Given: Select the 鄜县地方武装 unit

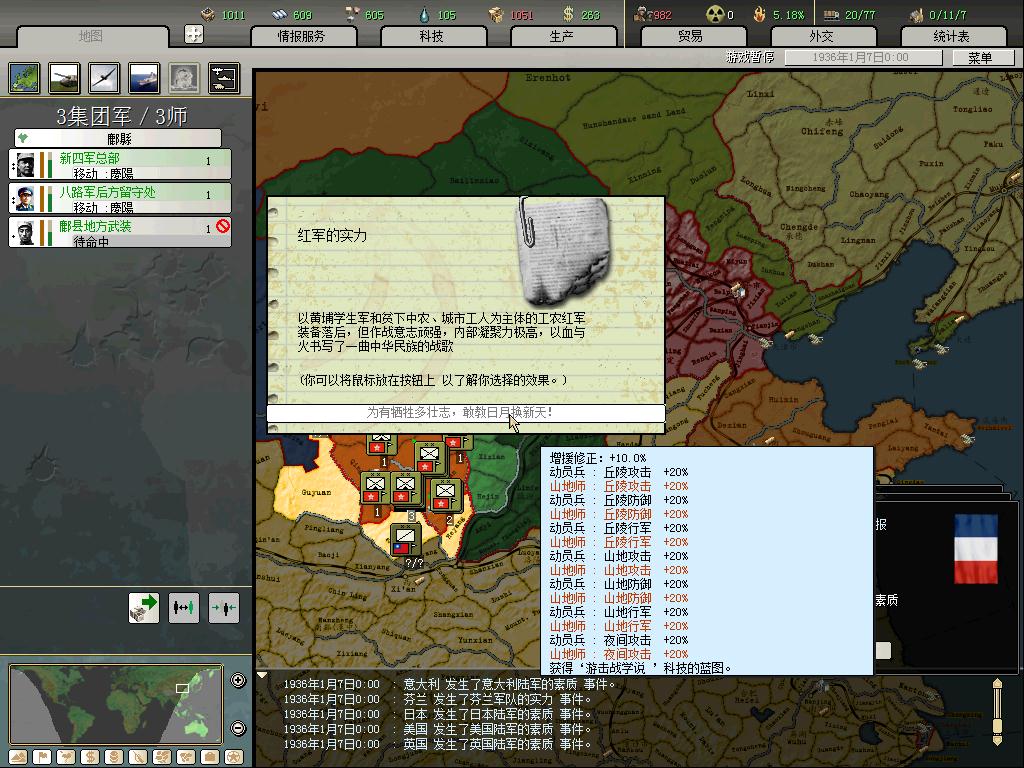Looking at the screenshot, I should (120, 232).
